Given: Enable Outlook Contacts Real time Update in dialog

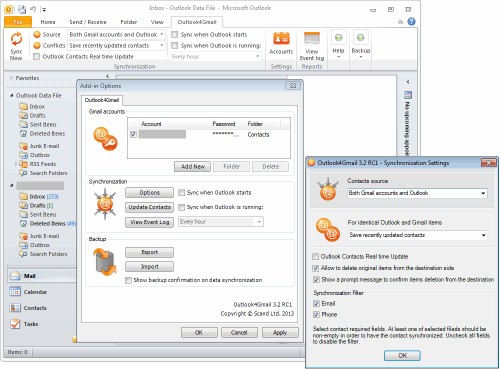Looking at the screenshot, I should click(x=316, y=256).
